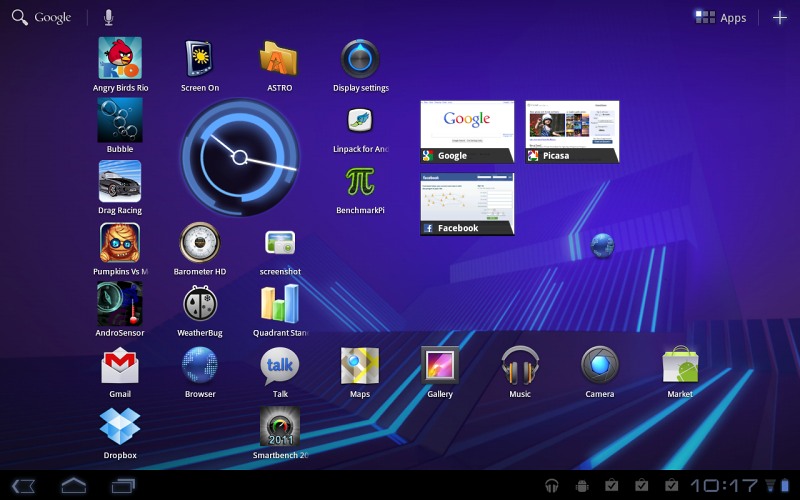Open the Apps drawer
This screenshot has width=800, height=500.
click(721, 18)
